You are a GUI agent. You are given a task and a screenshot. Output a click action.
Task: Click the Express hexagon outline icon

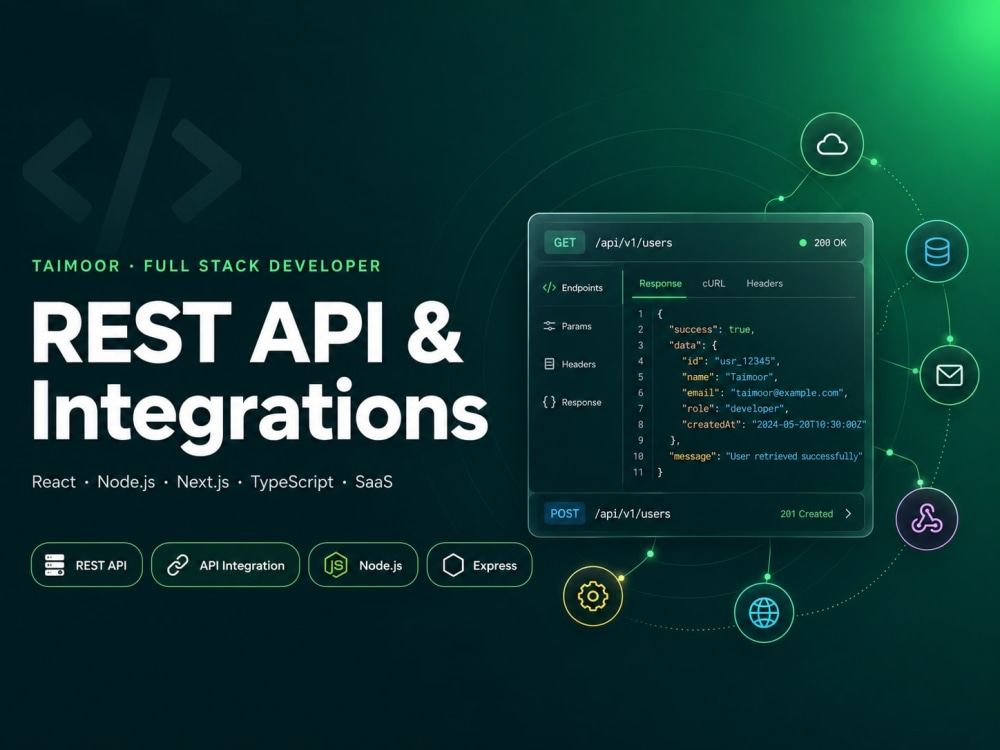pyautogui.click(x=453, y=565)
